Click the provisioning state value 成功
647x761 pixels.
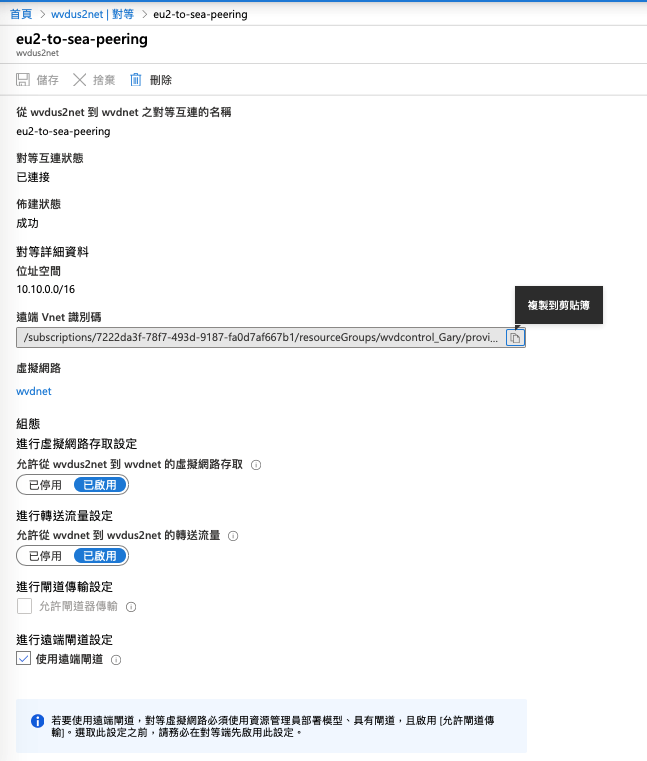(27, 223)
